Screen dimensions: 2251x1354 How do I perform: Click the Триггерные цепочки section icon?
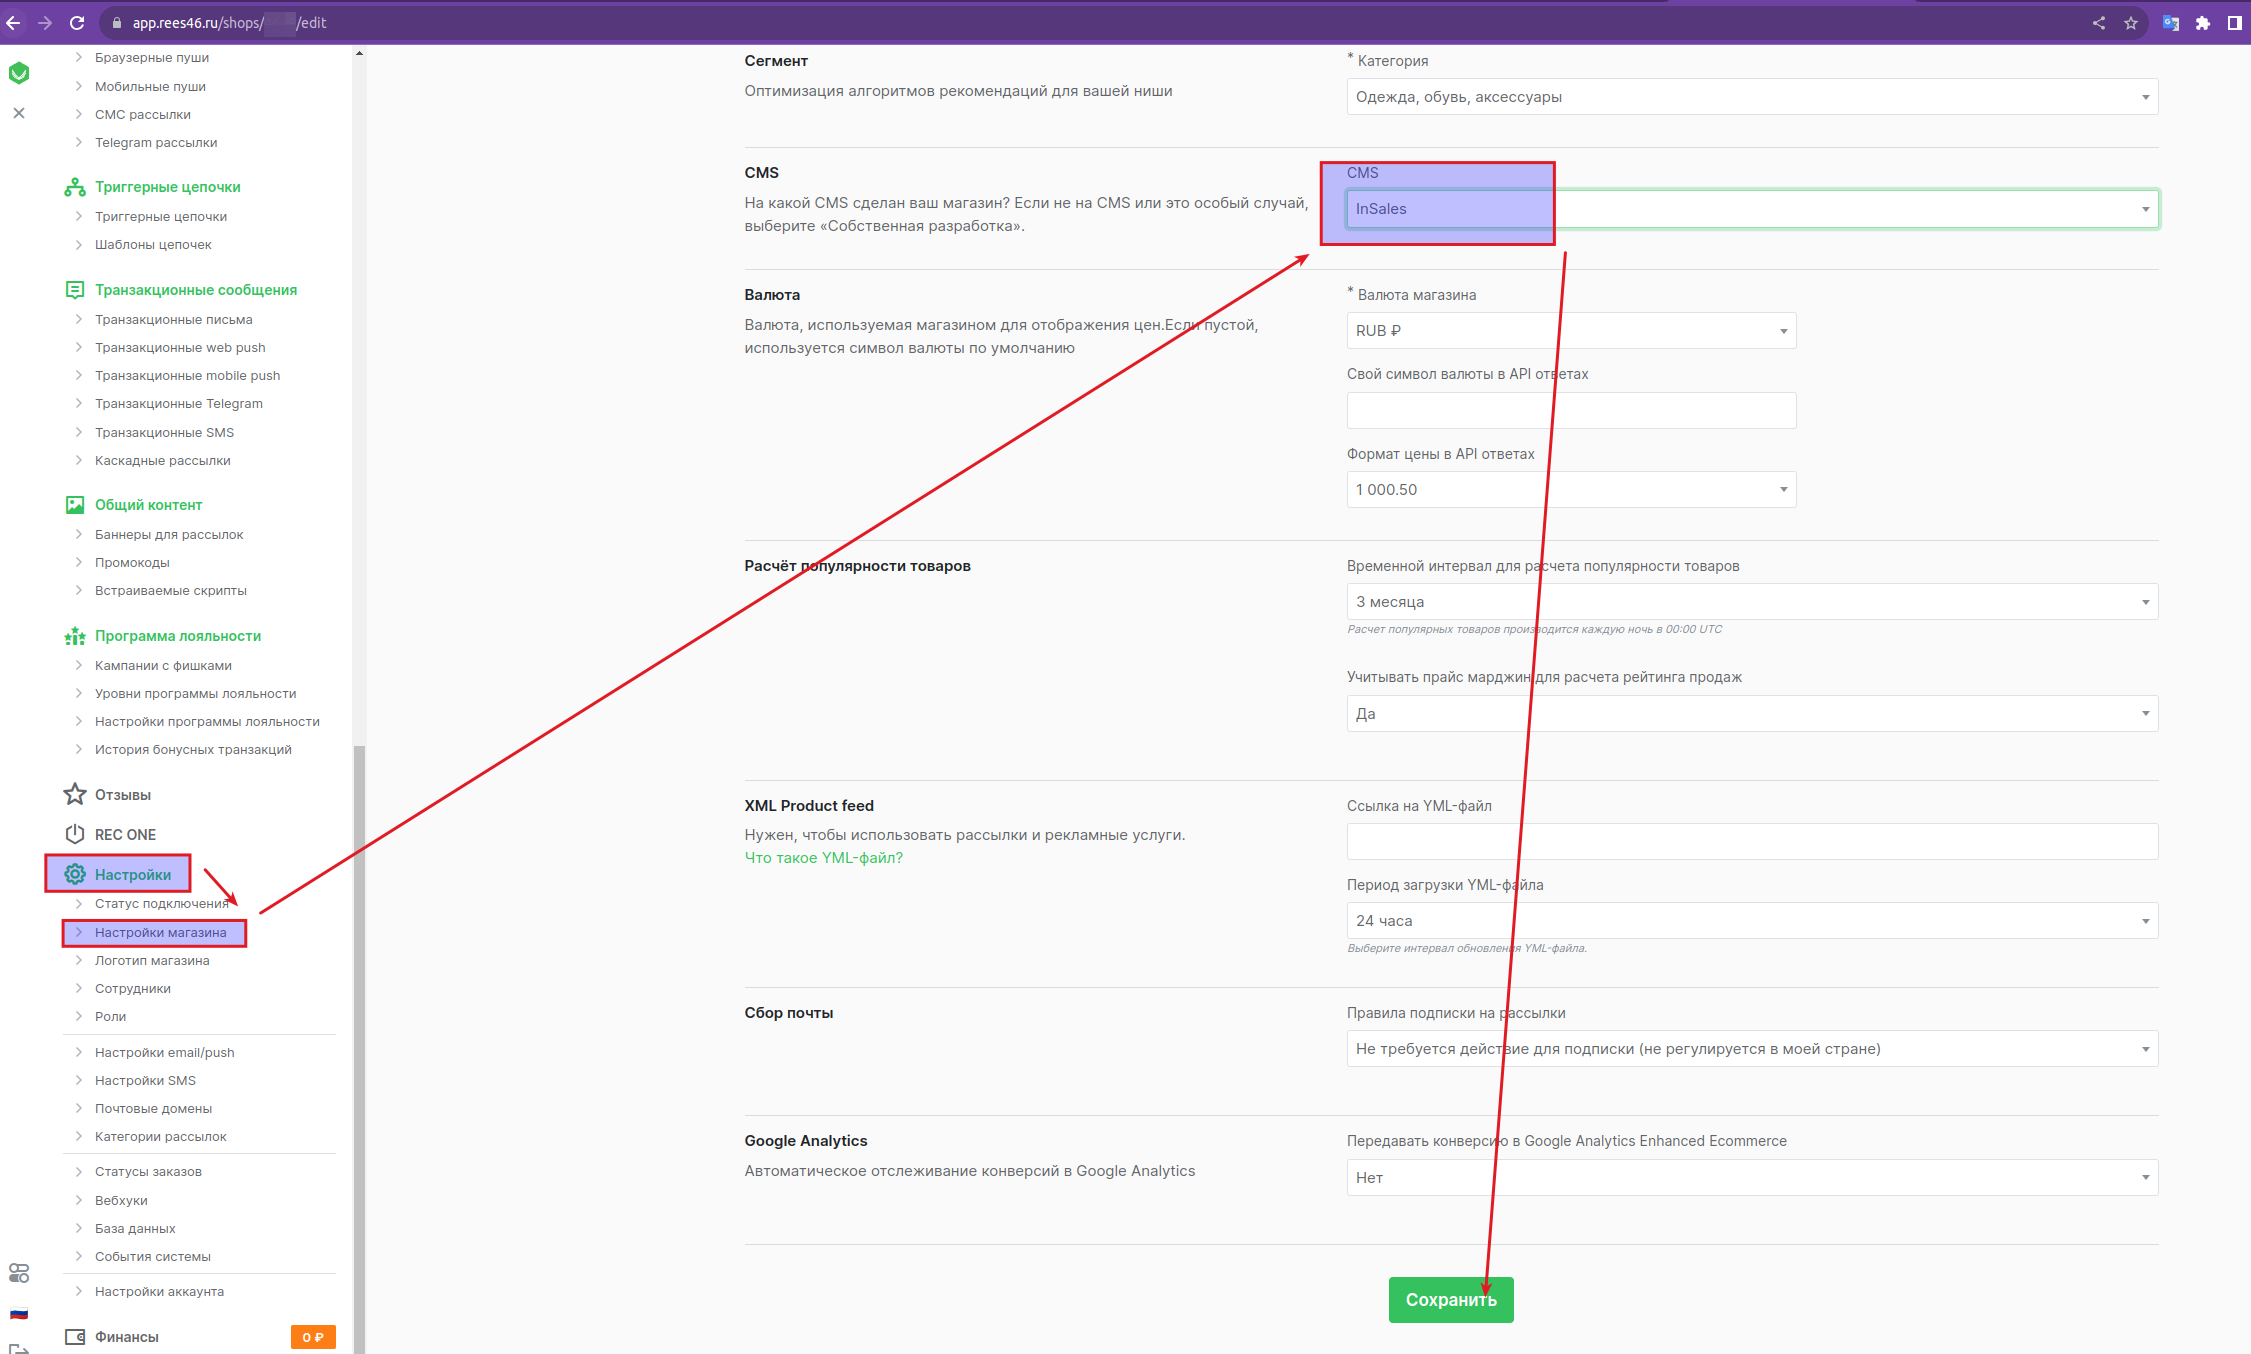pyautogui.click(x=74, y=187)
